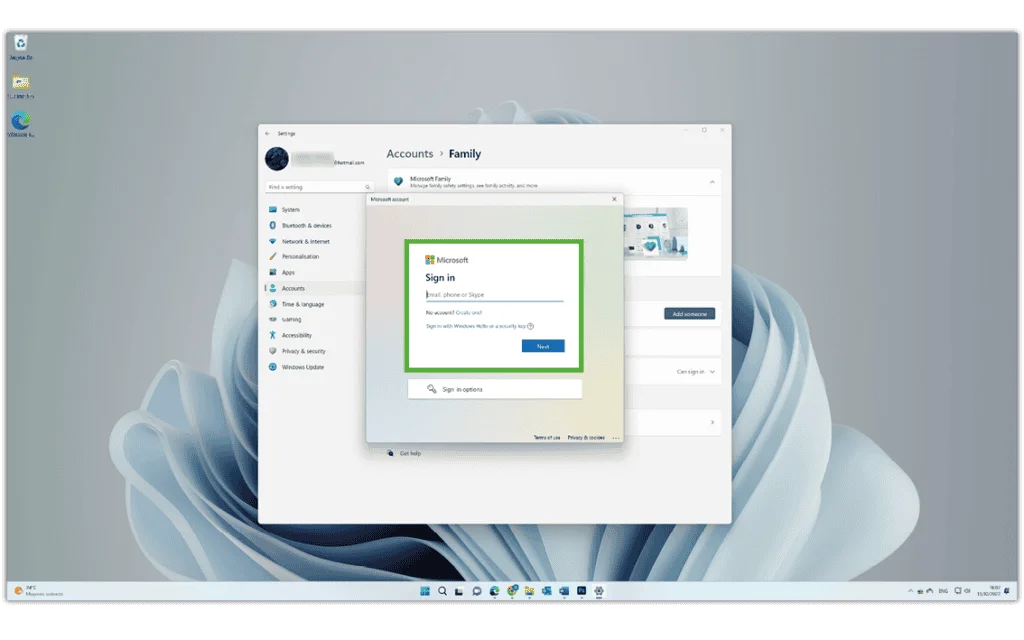The image size is (1024, 640).
Task: Open the ellipsis menu in Microsoft account dialog
Action: click(616, 438)
